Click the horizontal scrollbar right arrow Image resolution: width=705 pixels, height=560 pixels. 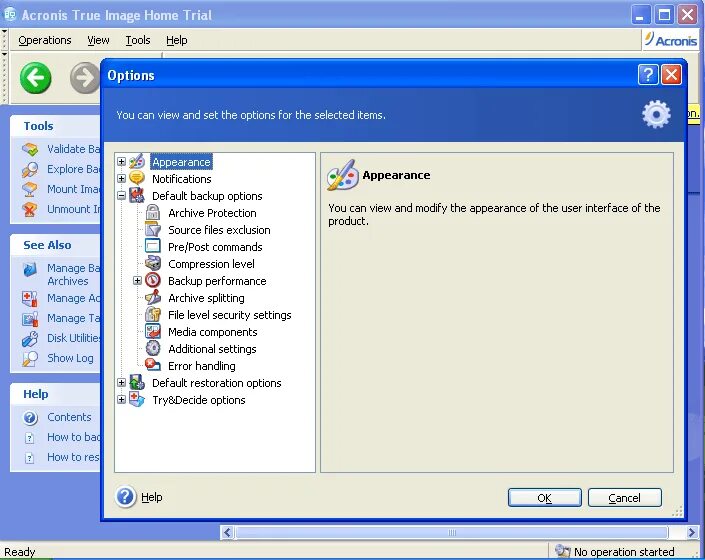(x=692, y=533)
